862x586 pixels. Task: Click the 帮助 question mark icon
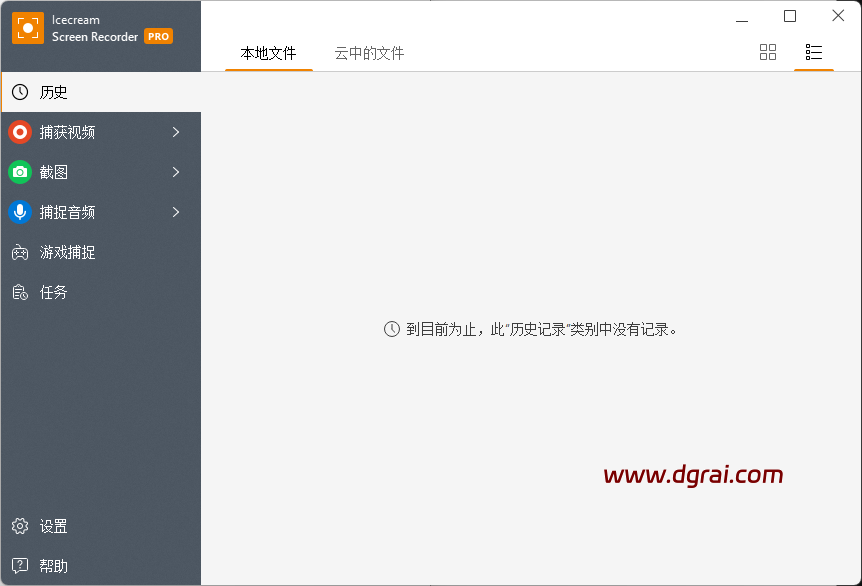pyautogui.click(x=20, y=566)
